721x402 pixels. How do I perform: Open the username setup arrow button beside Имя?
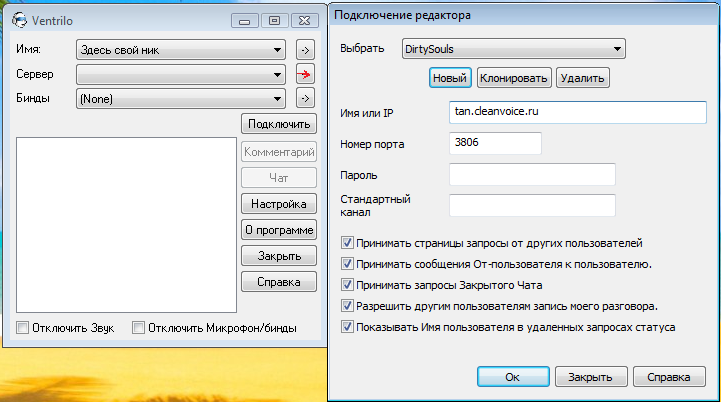click(x=305, y=50)
